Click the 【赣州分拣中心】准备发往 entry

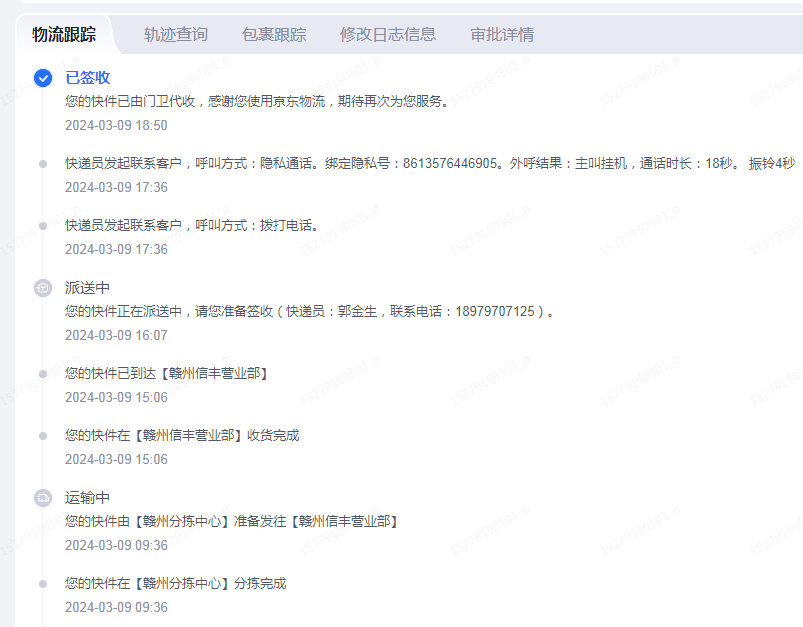point(232,521)
